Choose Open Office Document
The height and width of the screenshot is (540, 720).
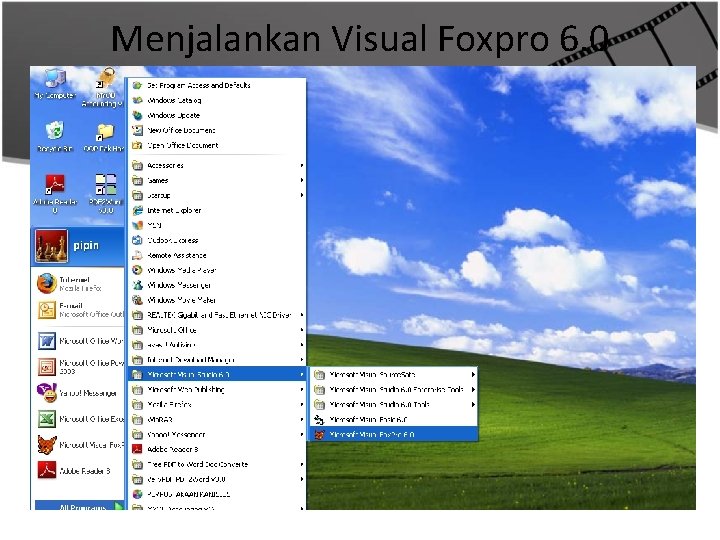click(x=216, y=145)
